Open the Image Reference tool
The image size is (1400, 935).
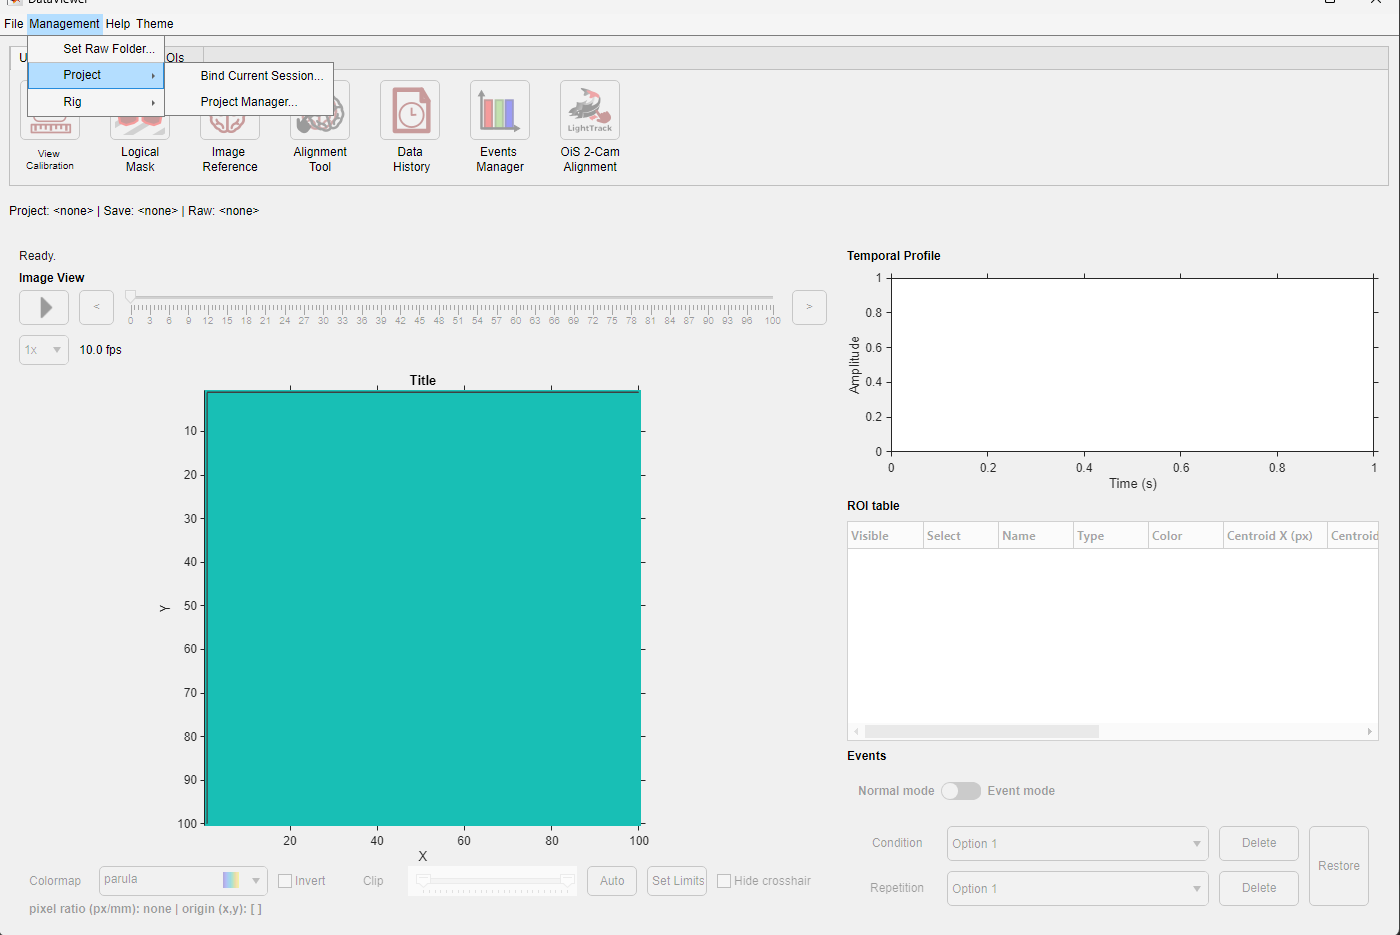(230, 128)
